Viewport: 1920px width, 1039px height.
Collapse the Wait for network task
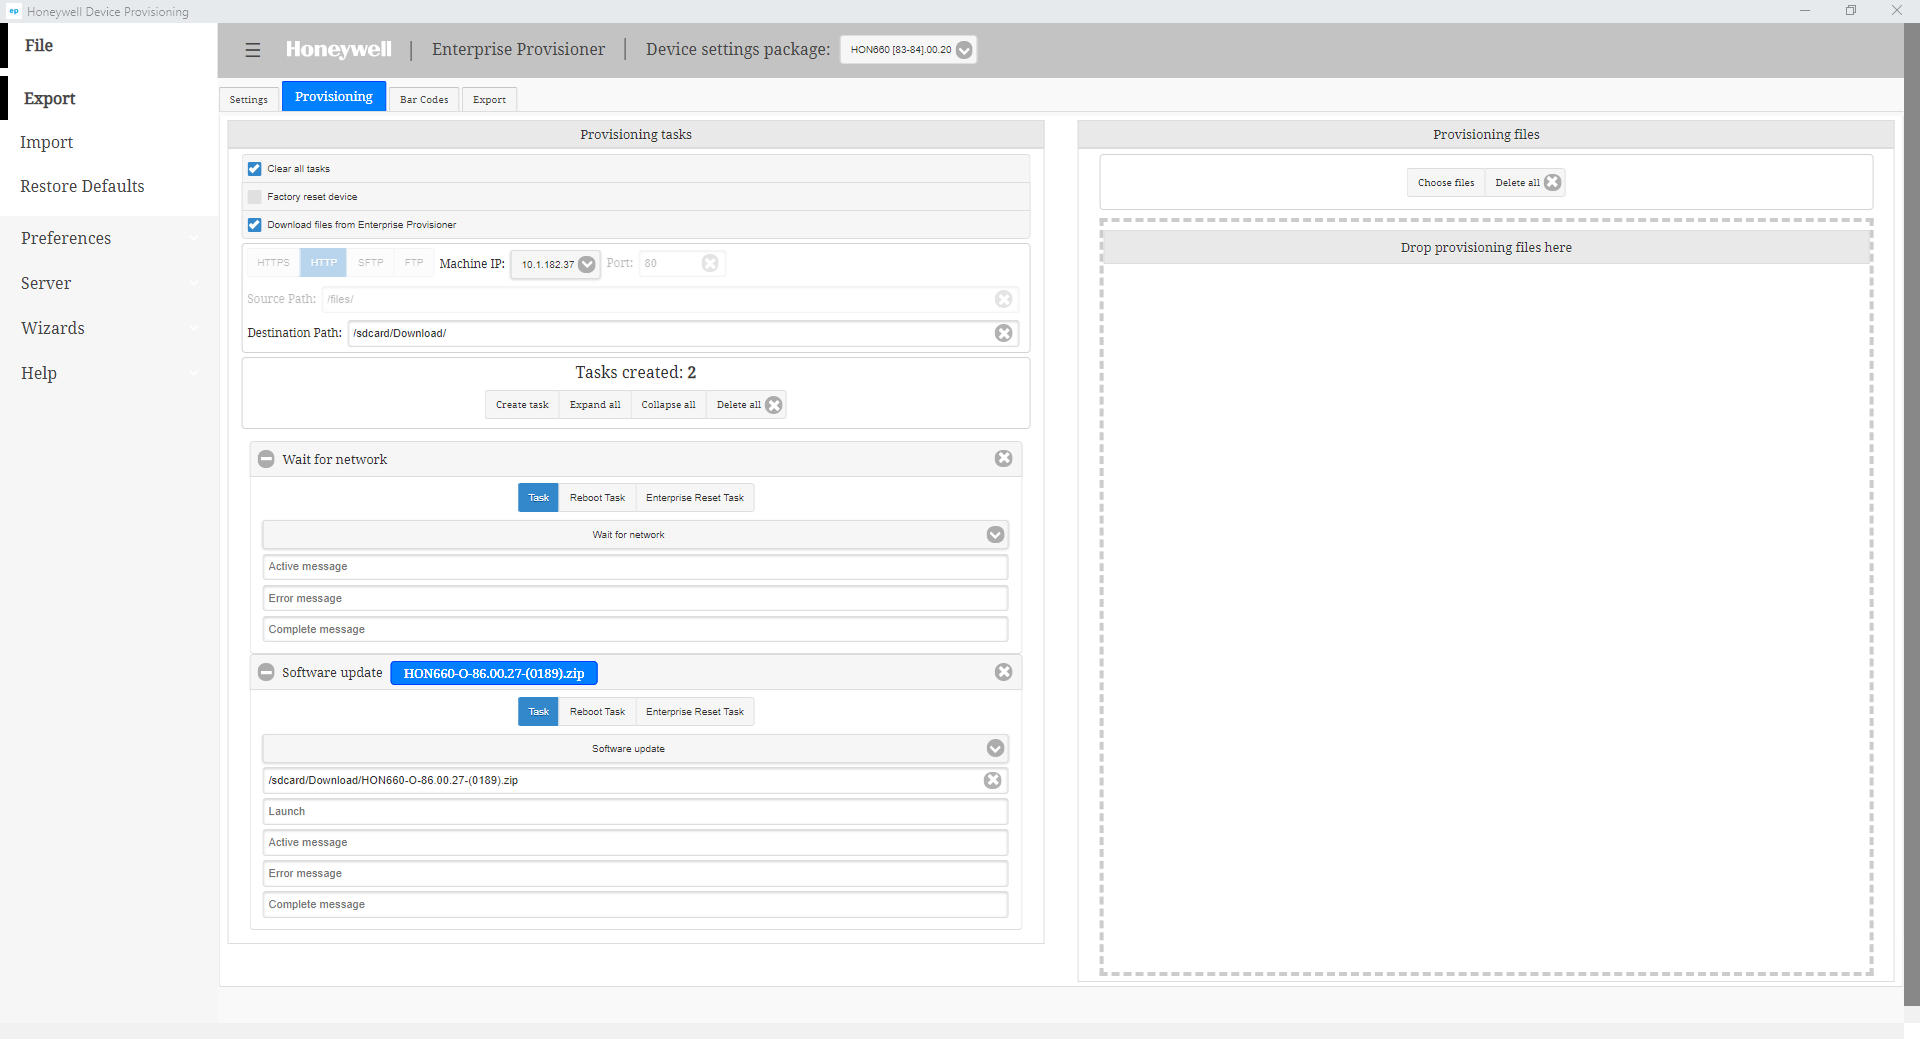pos(266,459)
